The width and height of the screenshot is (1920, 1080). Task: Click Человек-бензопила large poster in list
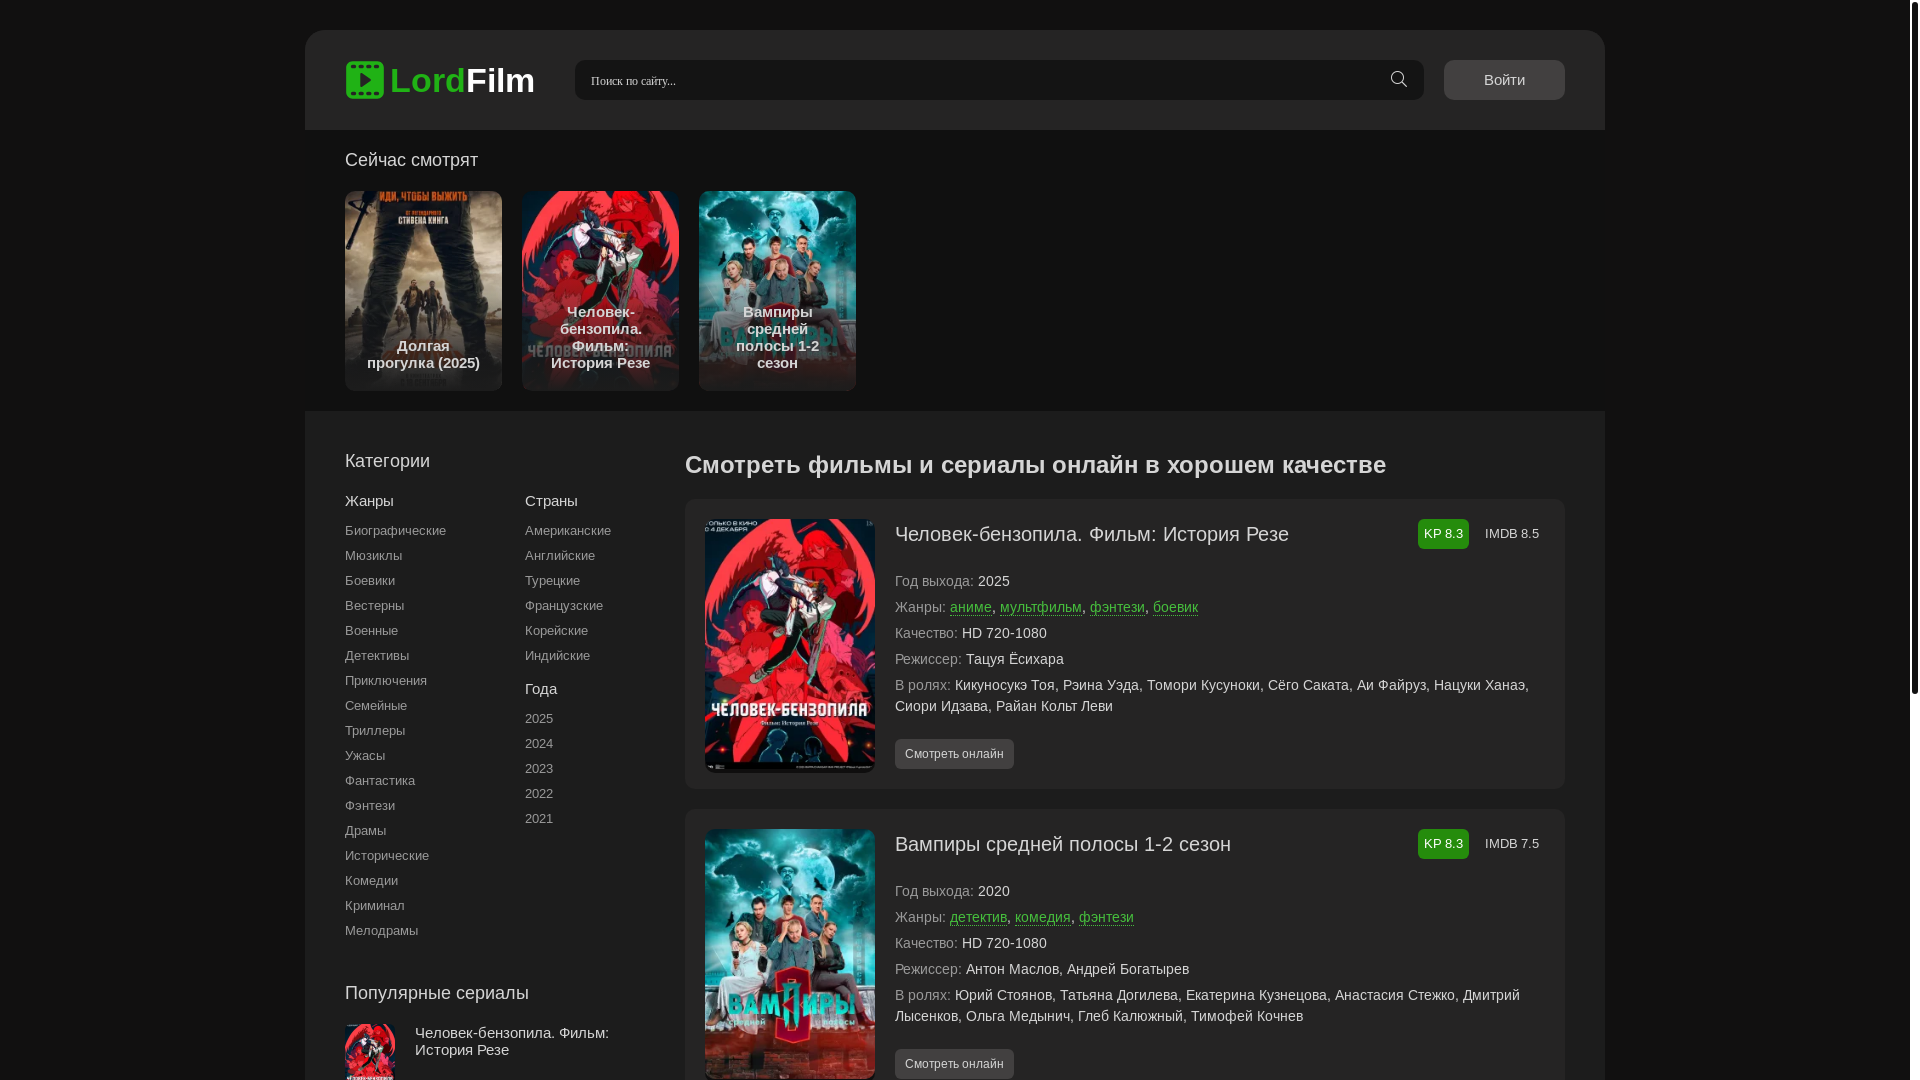pos(790,645)
